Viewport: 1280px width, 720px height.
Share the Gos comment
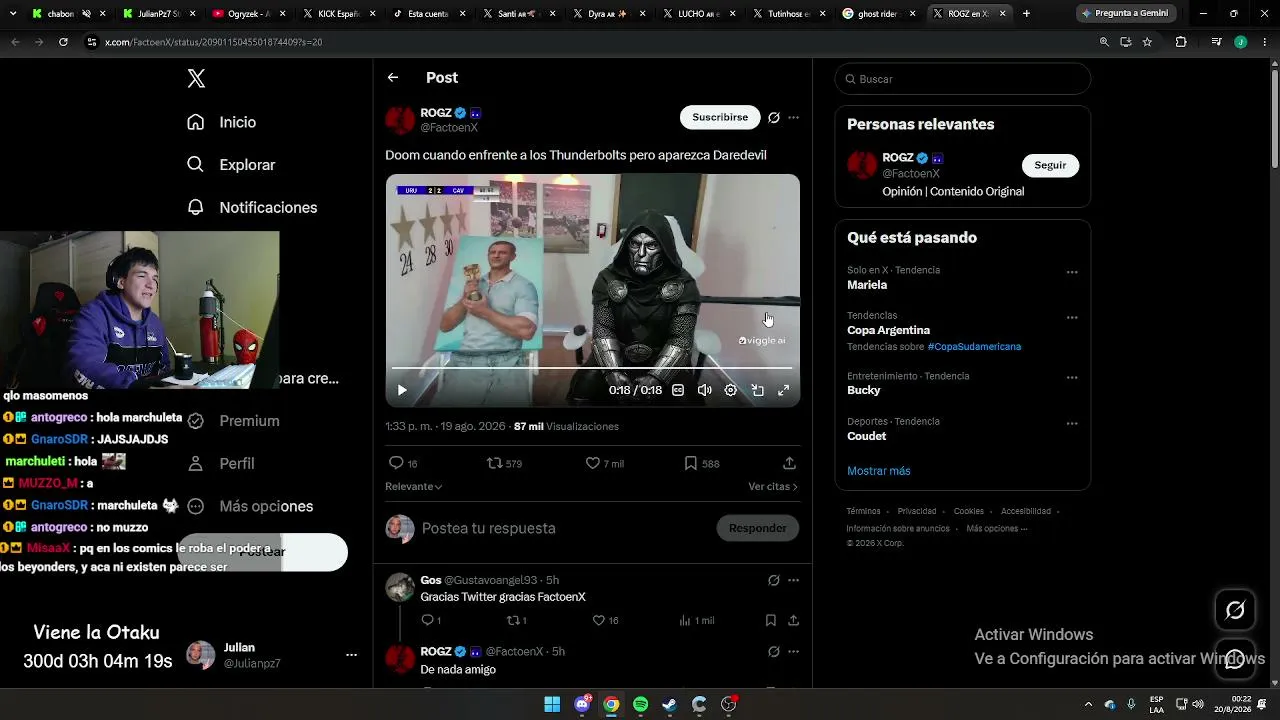[x=793, y=620]
